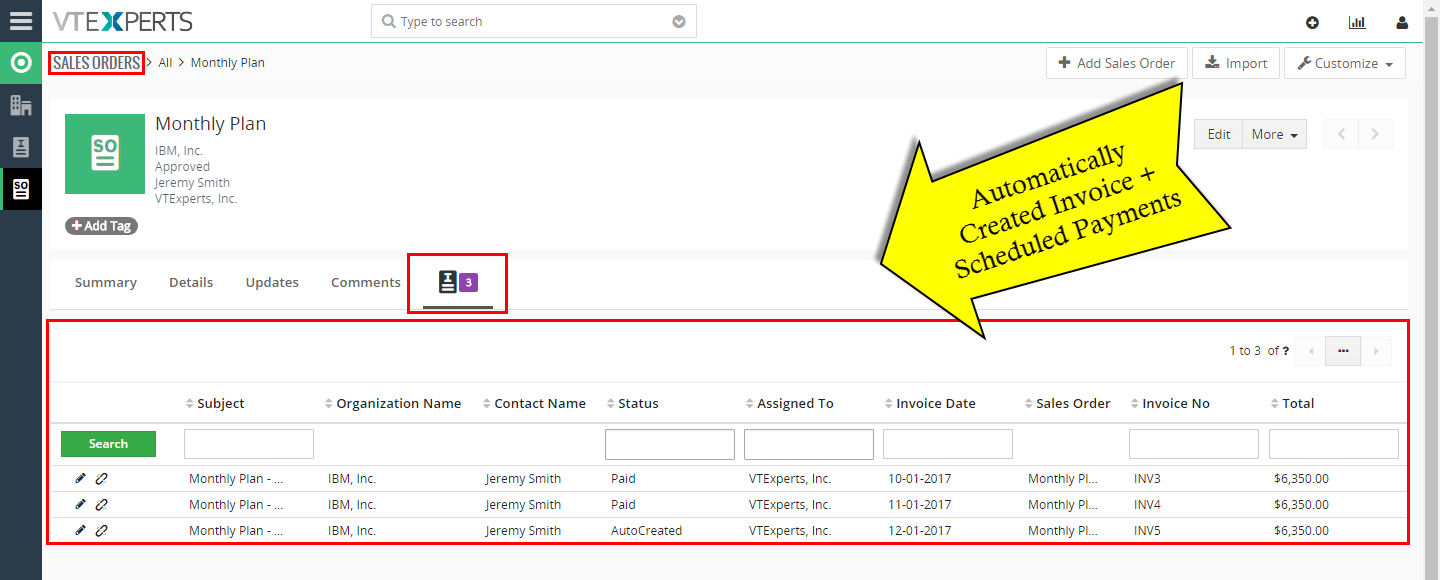
Task: Open the Customize dropdown
Action: (x=1345, y=63)
